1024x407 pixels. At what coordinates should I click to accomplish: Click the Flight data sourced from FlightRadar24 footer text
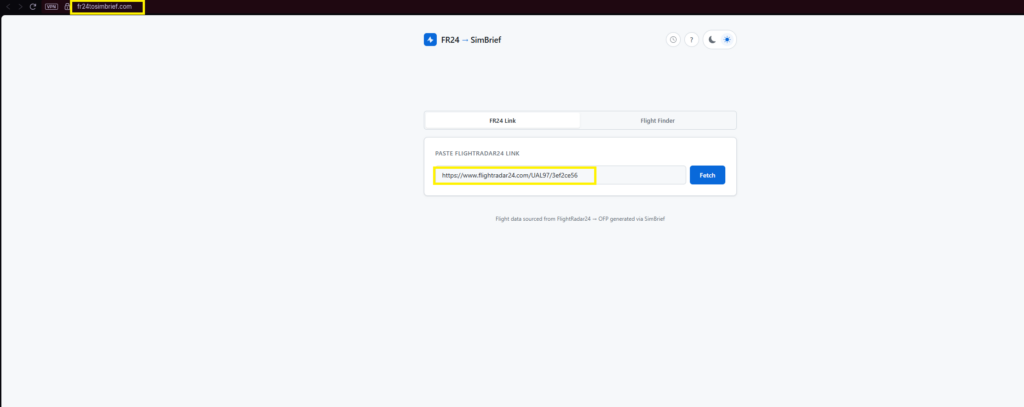pos(580,219)
